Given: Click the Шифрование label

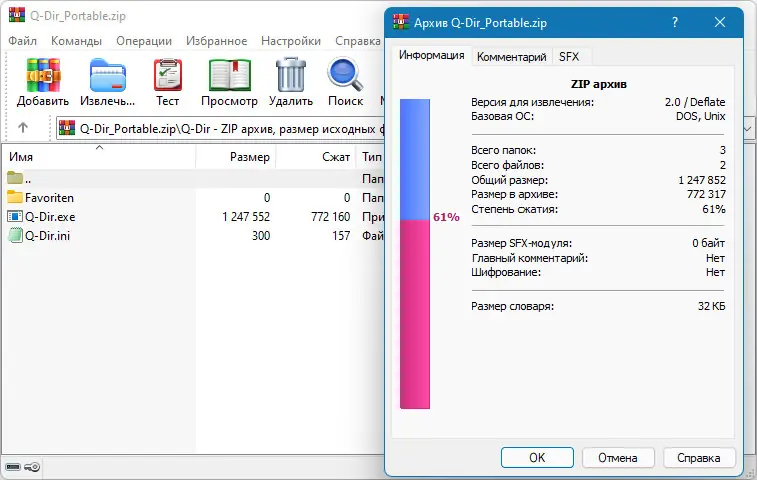Looking at the screenshot, I should coord(506,272).
